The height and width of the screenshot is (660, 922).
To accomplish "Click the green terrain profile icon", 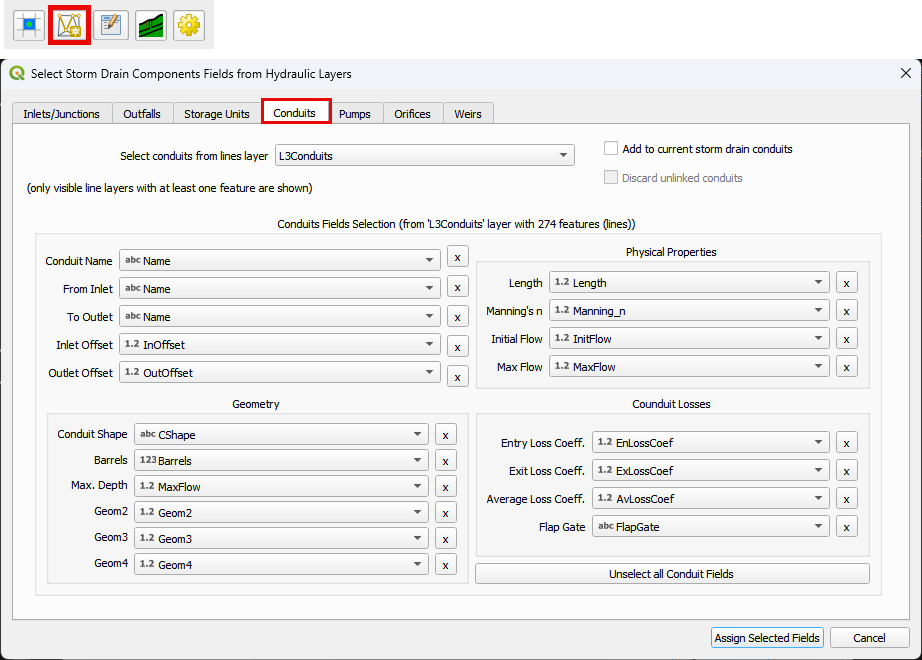I will [x=151, y=26].
